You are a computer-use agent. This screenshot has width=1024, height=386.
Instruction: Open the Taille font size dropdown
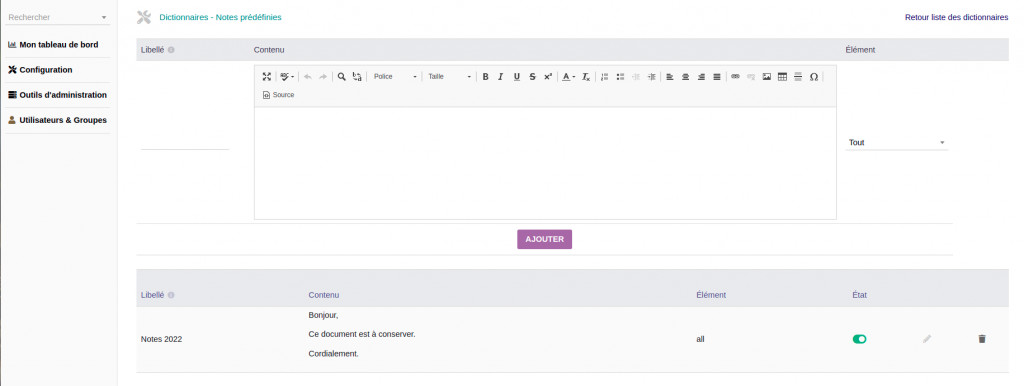coord(449,76)
